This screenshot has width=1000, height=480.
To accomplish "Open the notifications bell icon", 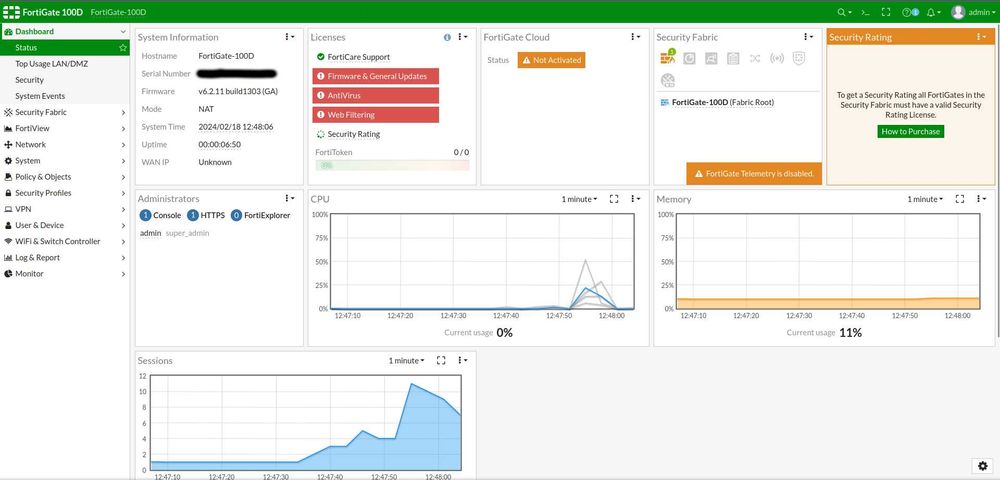I will tap(931, 12).
